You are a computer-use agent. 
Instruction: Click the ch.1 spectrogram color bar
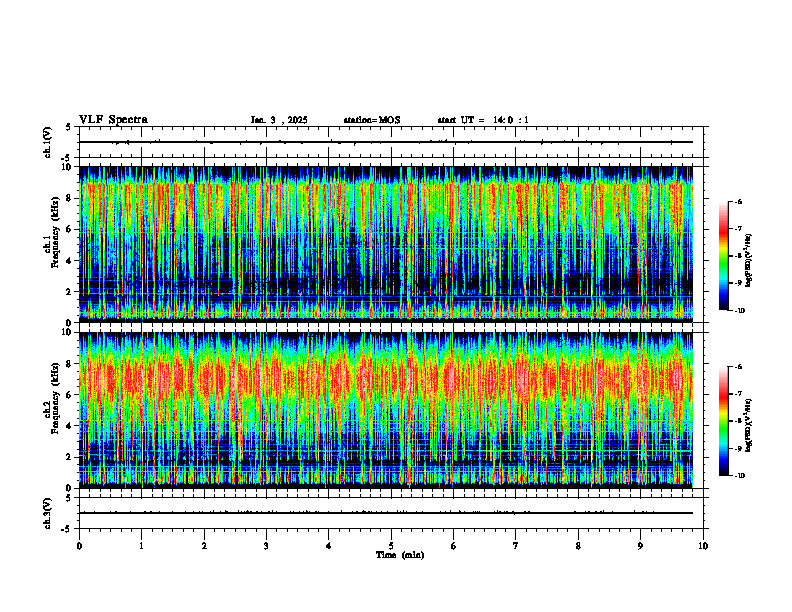pyautogui.click(x=723, y=256)
